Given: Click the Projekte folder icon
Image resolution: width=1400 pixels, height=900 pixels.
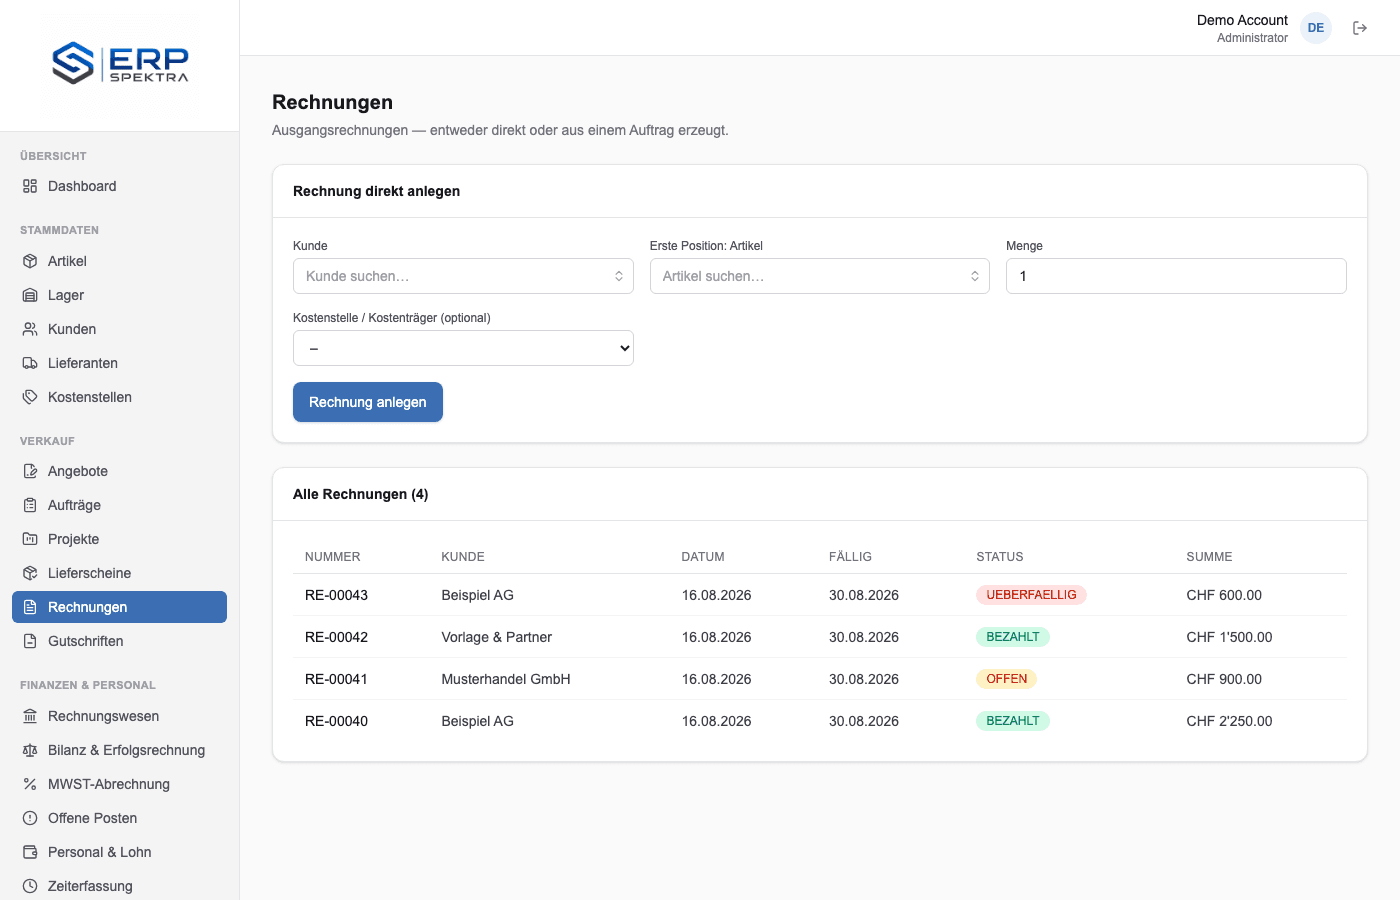Looking at the screenshot, I should pyautogui.click(x=30, y=539).
